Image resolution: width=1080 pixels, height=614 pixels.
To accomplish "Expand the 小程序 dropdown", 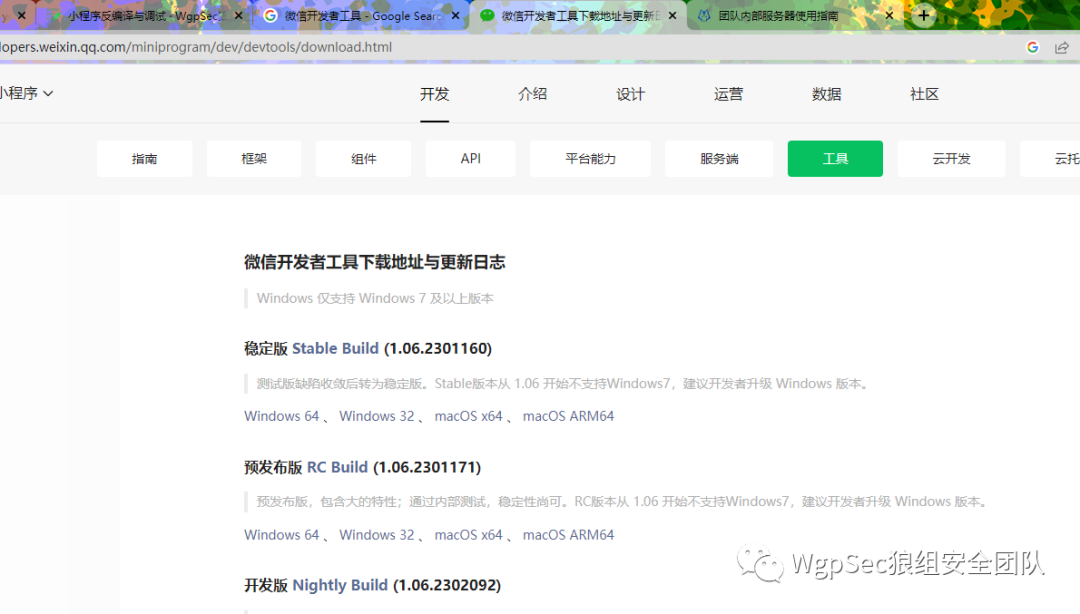I will click(26, 93).
